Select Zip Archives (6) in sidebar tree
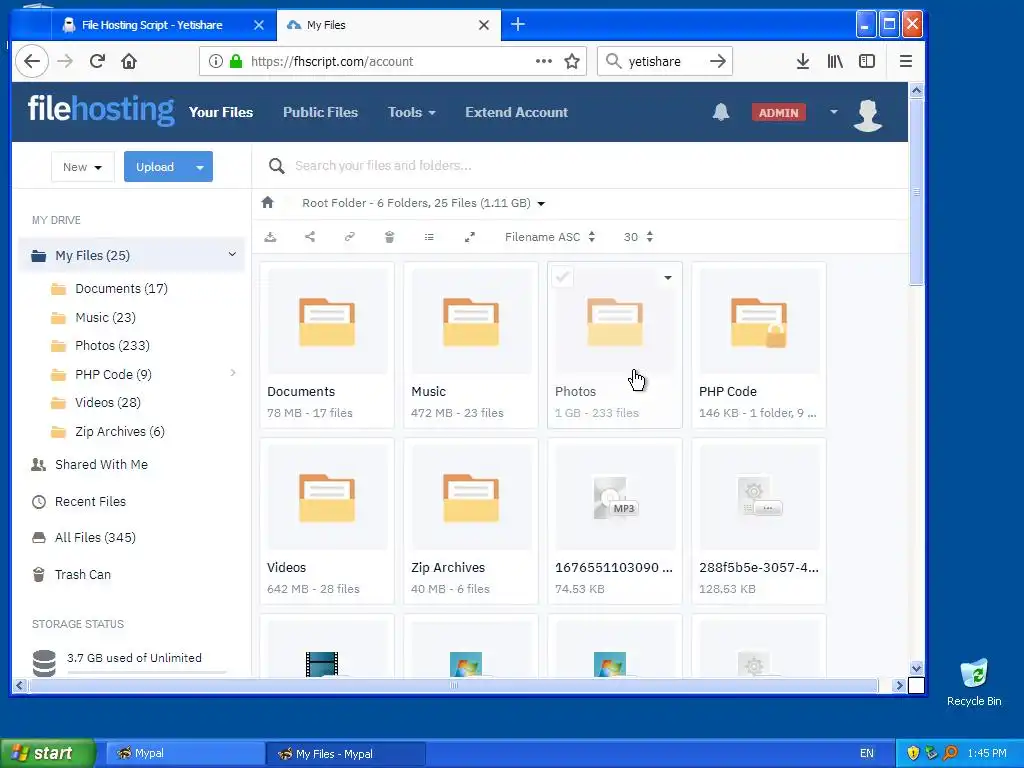Image resolution: width=1024 pixels, height=768 pixels. pos(120,432)
